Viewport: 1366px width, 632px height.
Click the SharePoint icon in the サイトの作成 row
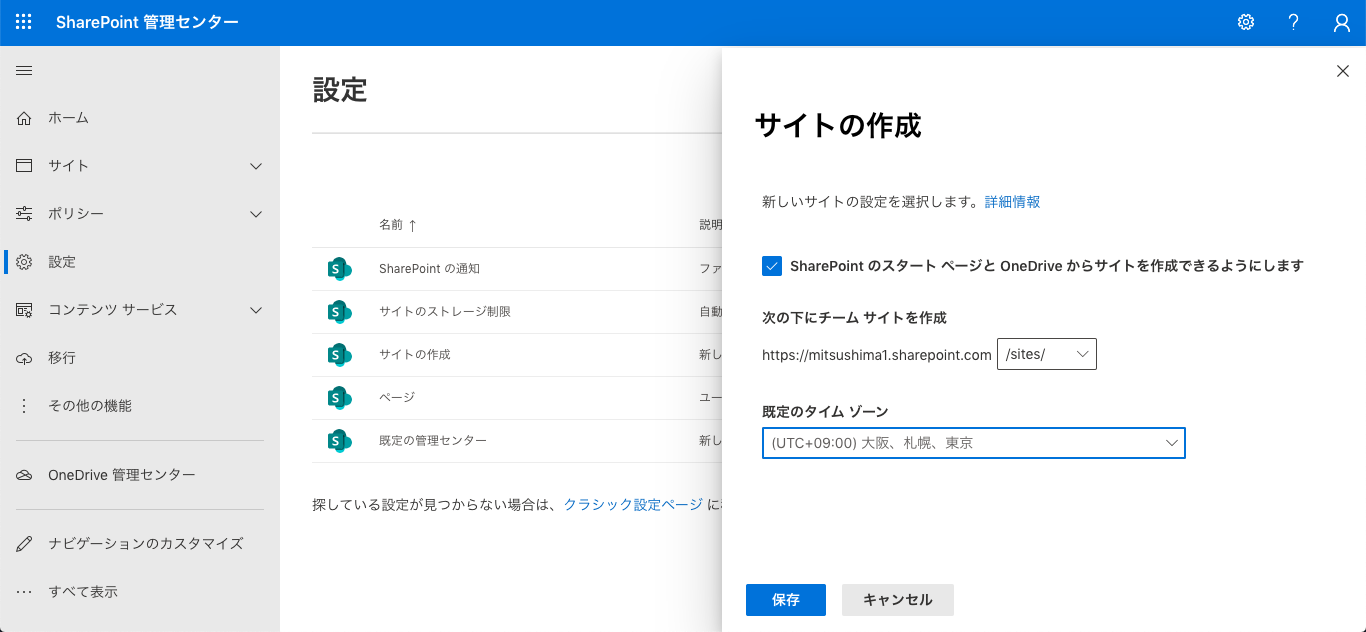click(x=339, y=355)
